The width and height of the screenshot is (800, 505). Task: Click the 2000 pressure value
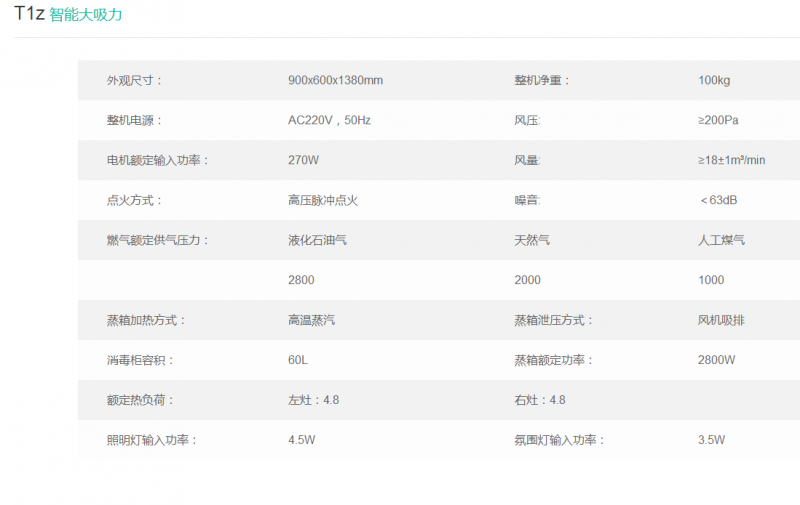click(x=527, y=280)
